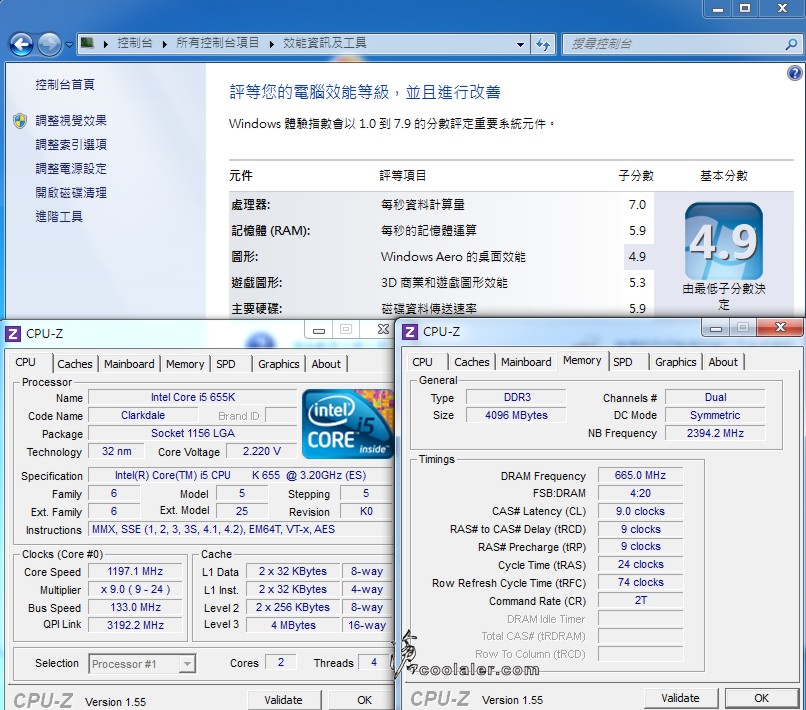Click the 665.0 MHz DRAM Frequency value

(x=640, y=476)
